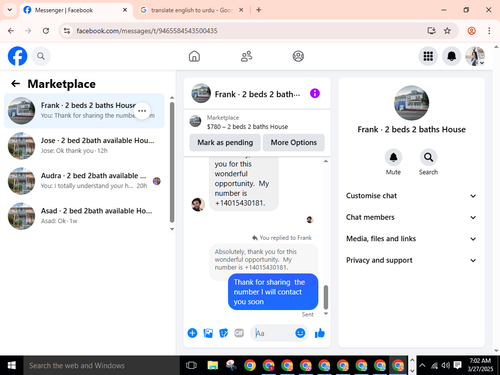Open Frank's listing photo in details panel
The image size is (500, 375).
[412, 103]
